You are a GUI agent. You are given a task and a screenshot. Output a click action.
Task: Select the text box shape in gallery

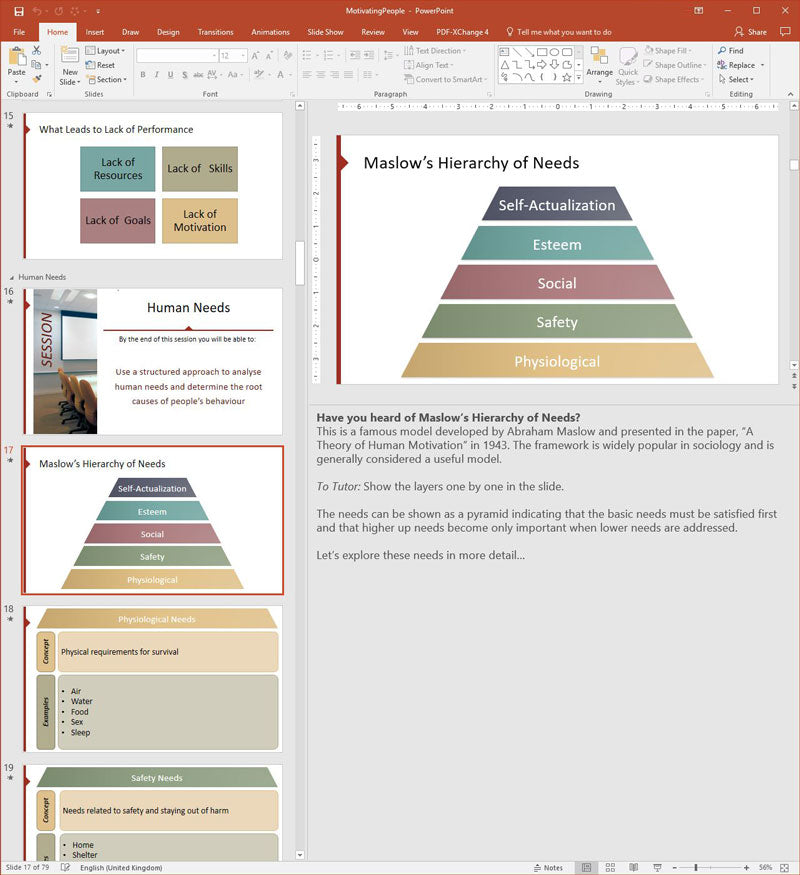pyautogui.click(x=504, y=52)
